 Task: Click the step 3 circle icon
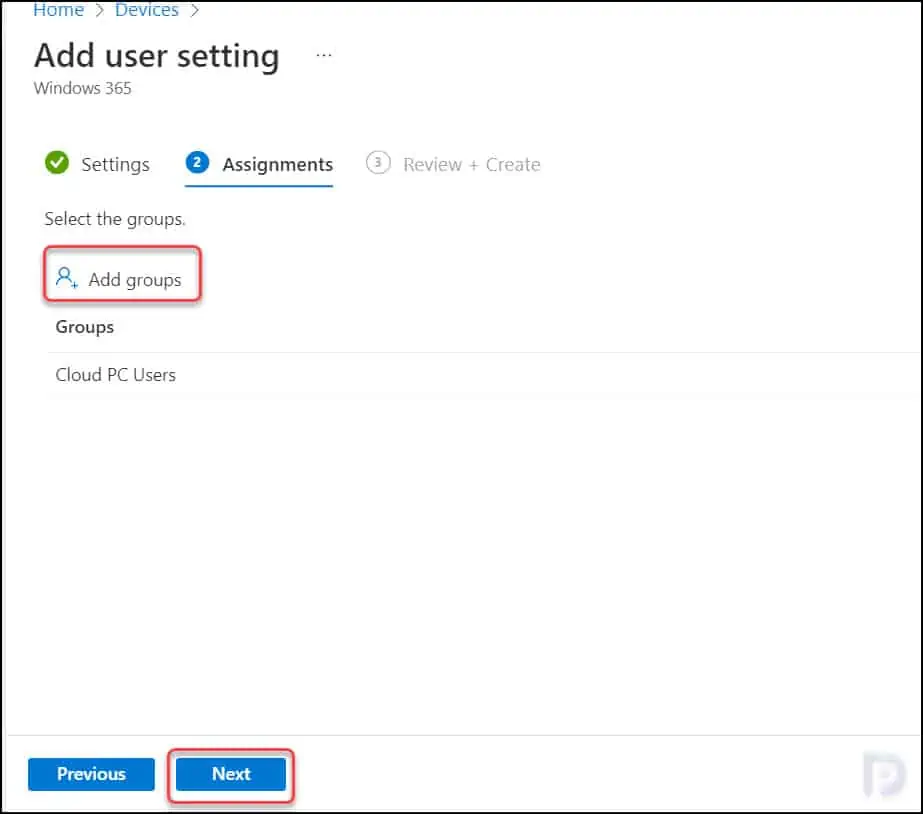tap(378, 162)
